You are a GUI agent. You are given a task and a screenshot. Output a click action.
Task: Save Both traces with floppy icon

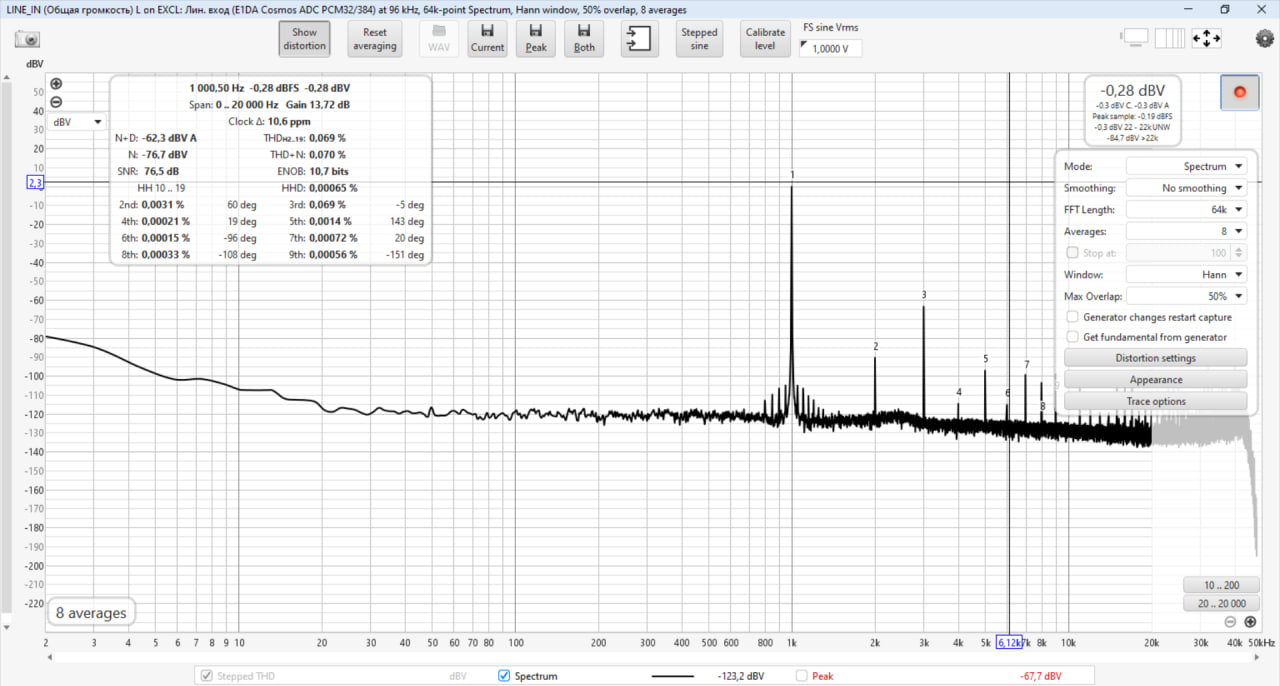tap(584, 39)
